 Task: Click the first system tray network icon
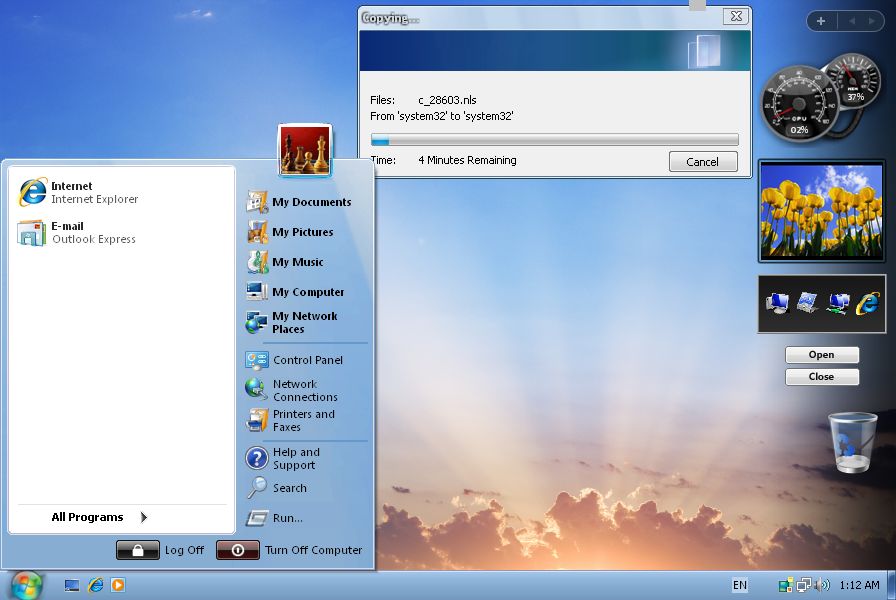point(786,585)
